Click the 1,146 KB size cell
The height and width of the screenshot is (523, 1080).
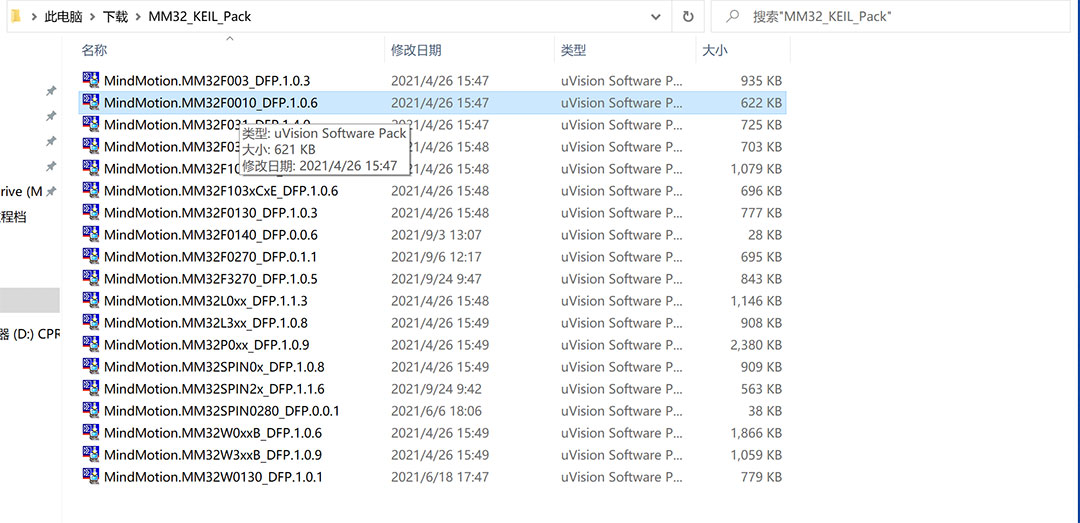(756, 301)
